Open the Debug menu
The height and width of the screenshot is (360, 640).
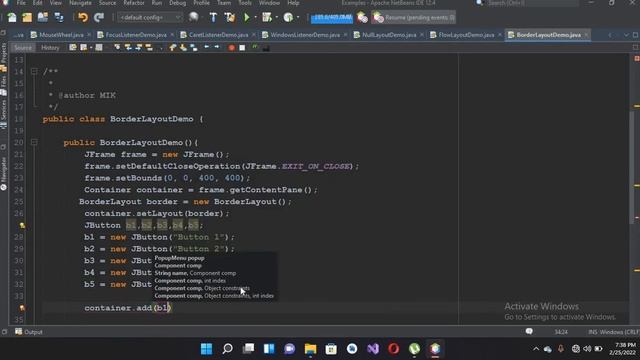pyautogui.click(x=178, y=3)
